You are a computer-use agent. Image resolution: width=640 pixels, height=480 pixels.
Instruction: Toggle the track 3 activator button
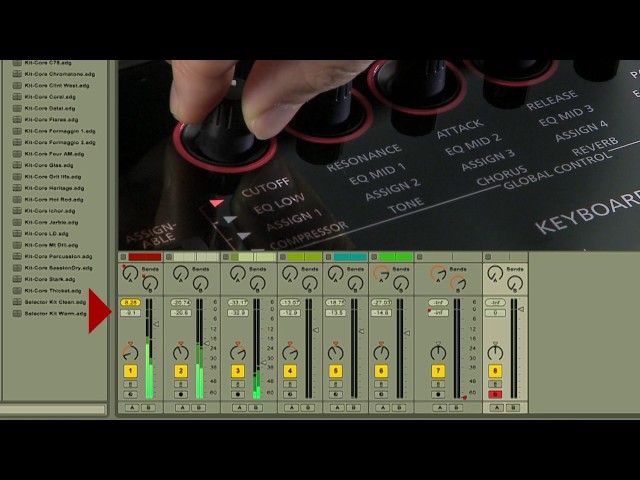pyautogui.click(x=238, y=371)
